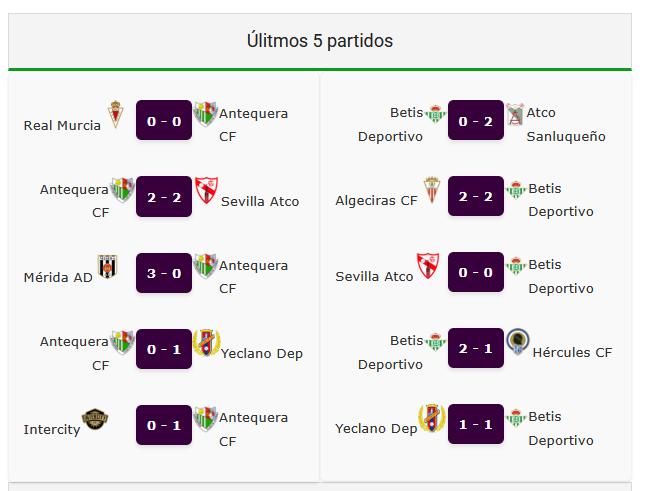Click Yeclano Dep crest beside 0 - 1 score
This screenshot has width=649, height=491.
point(206,342)
